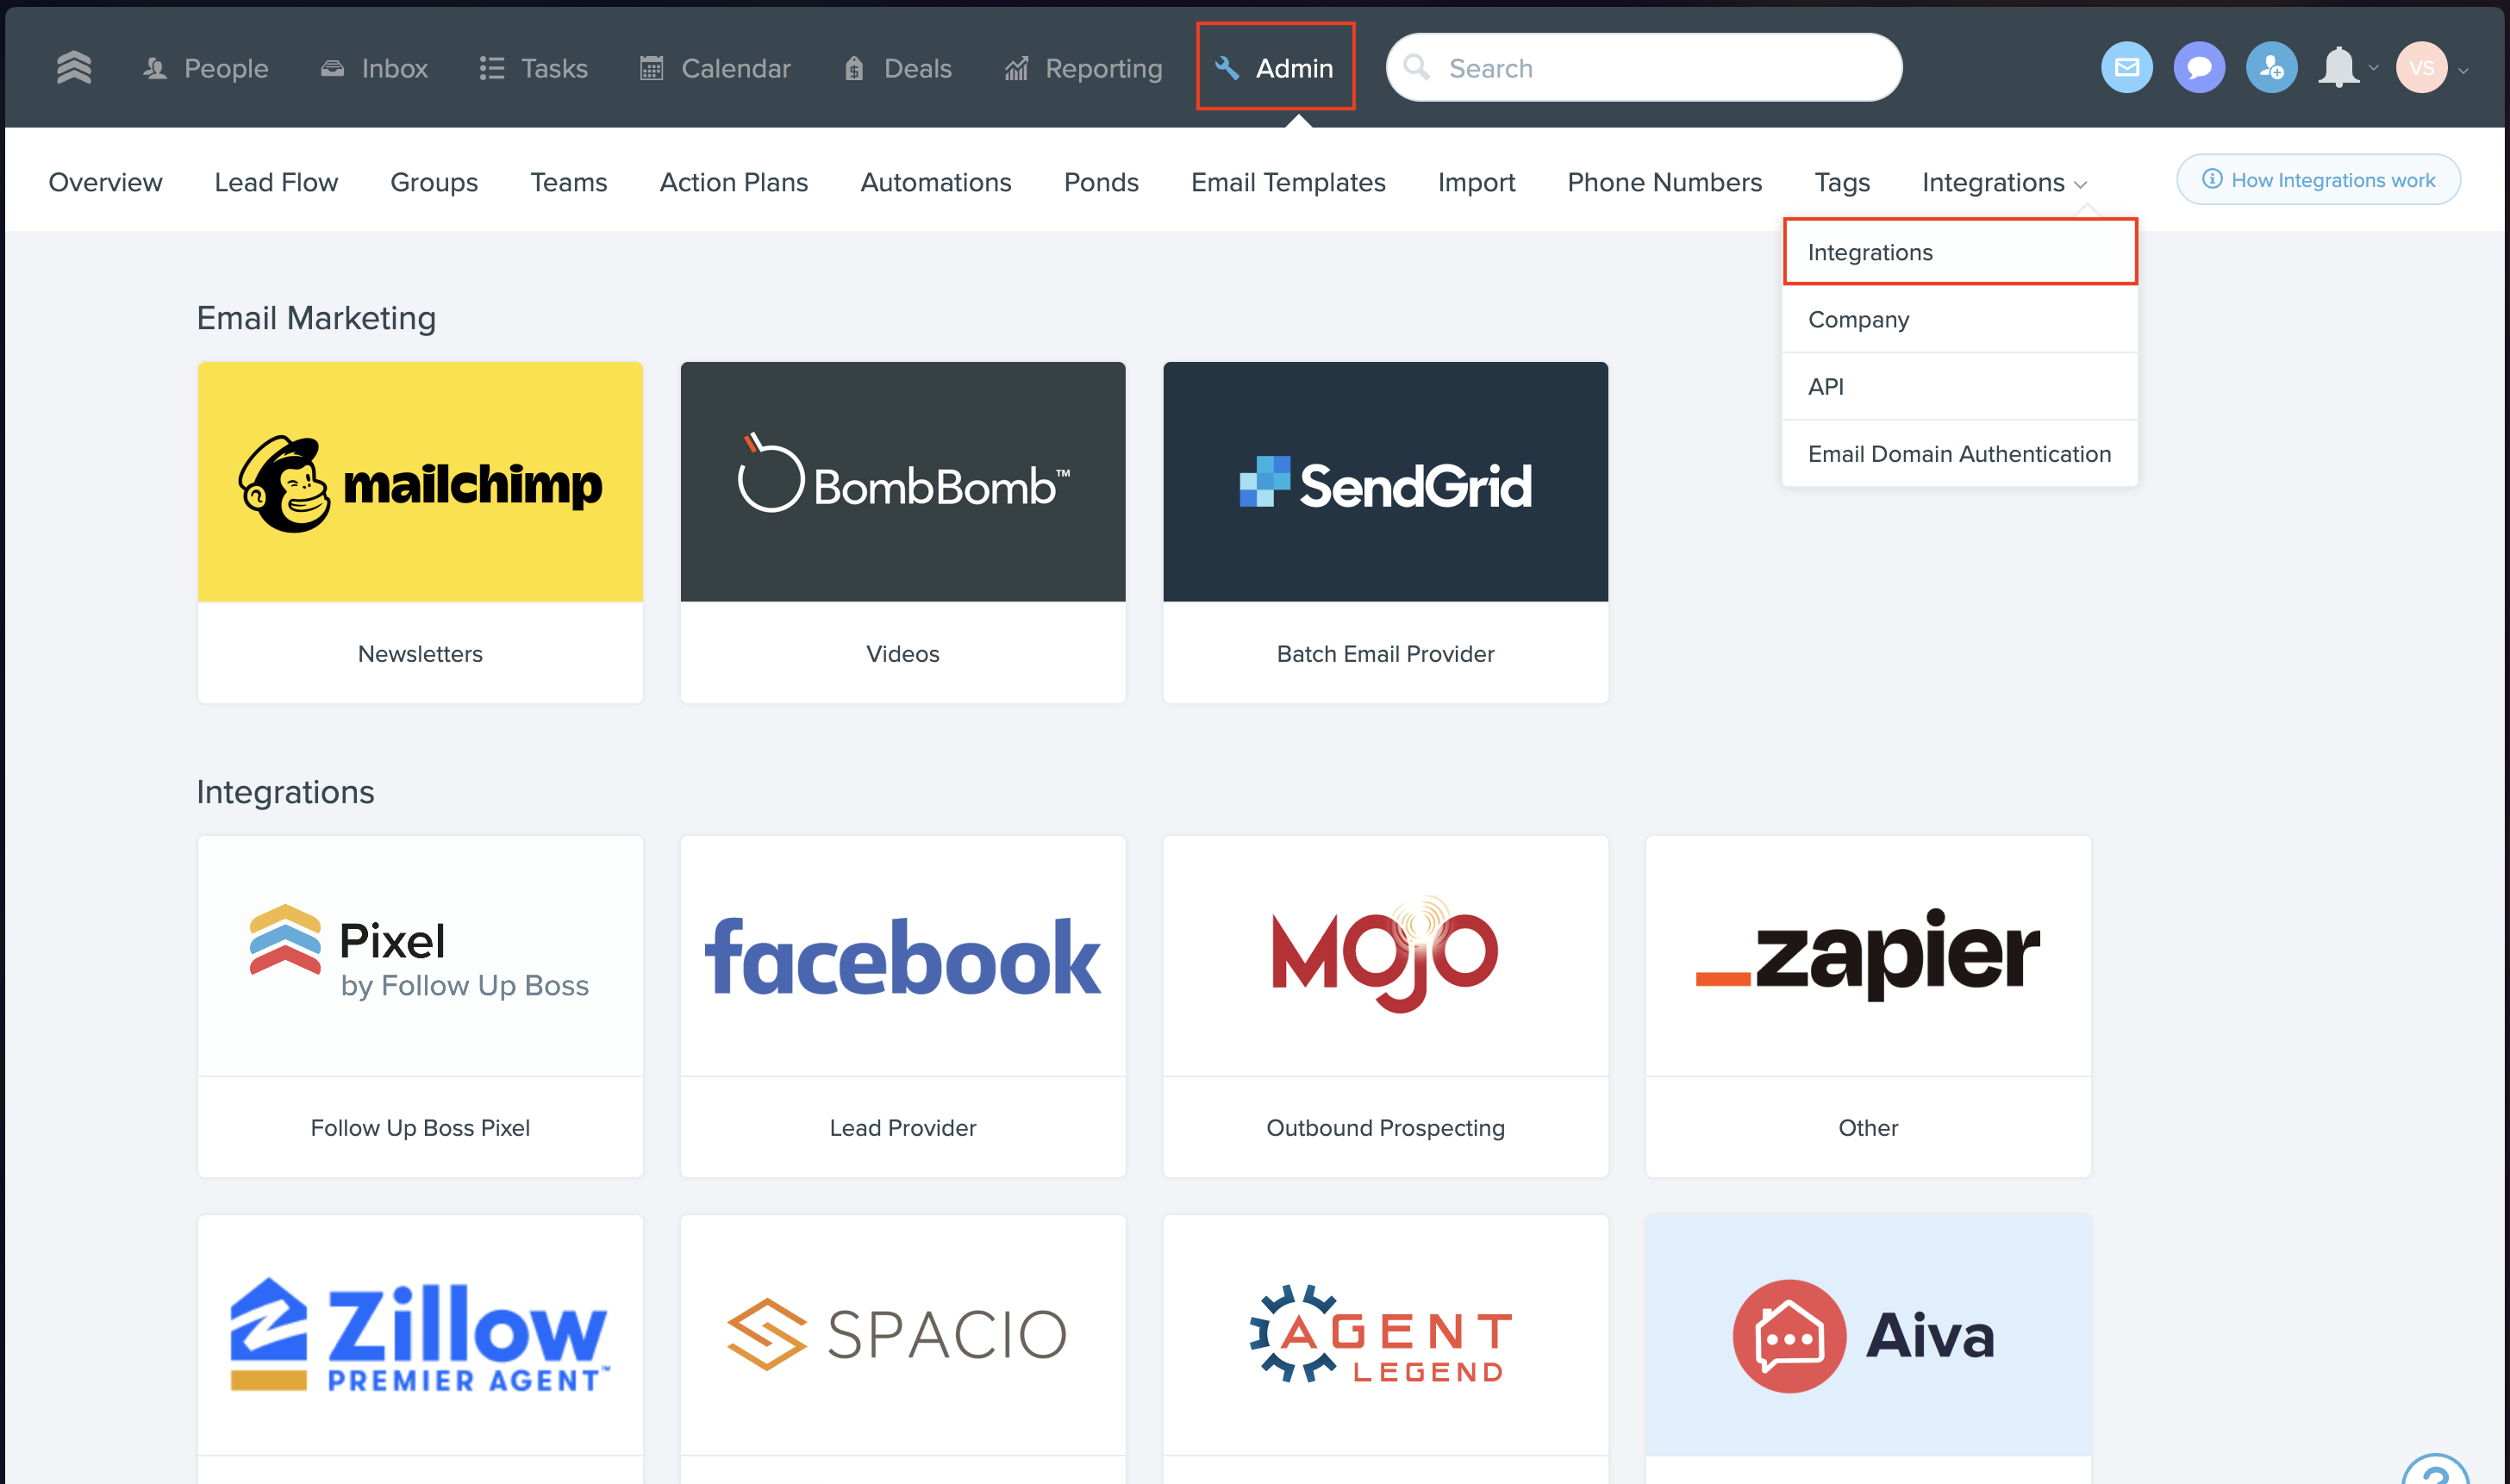Click the Batch Email Provider caption
The image size is (2510, 1484).
(x=1386, y=654)
